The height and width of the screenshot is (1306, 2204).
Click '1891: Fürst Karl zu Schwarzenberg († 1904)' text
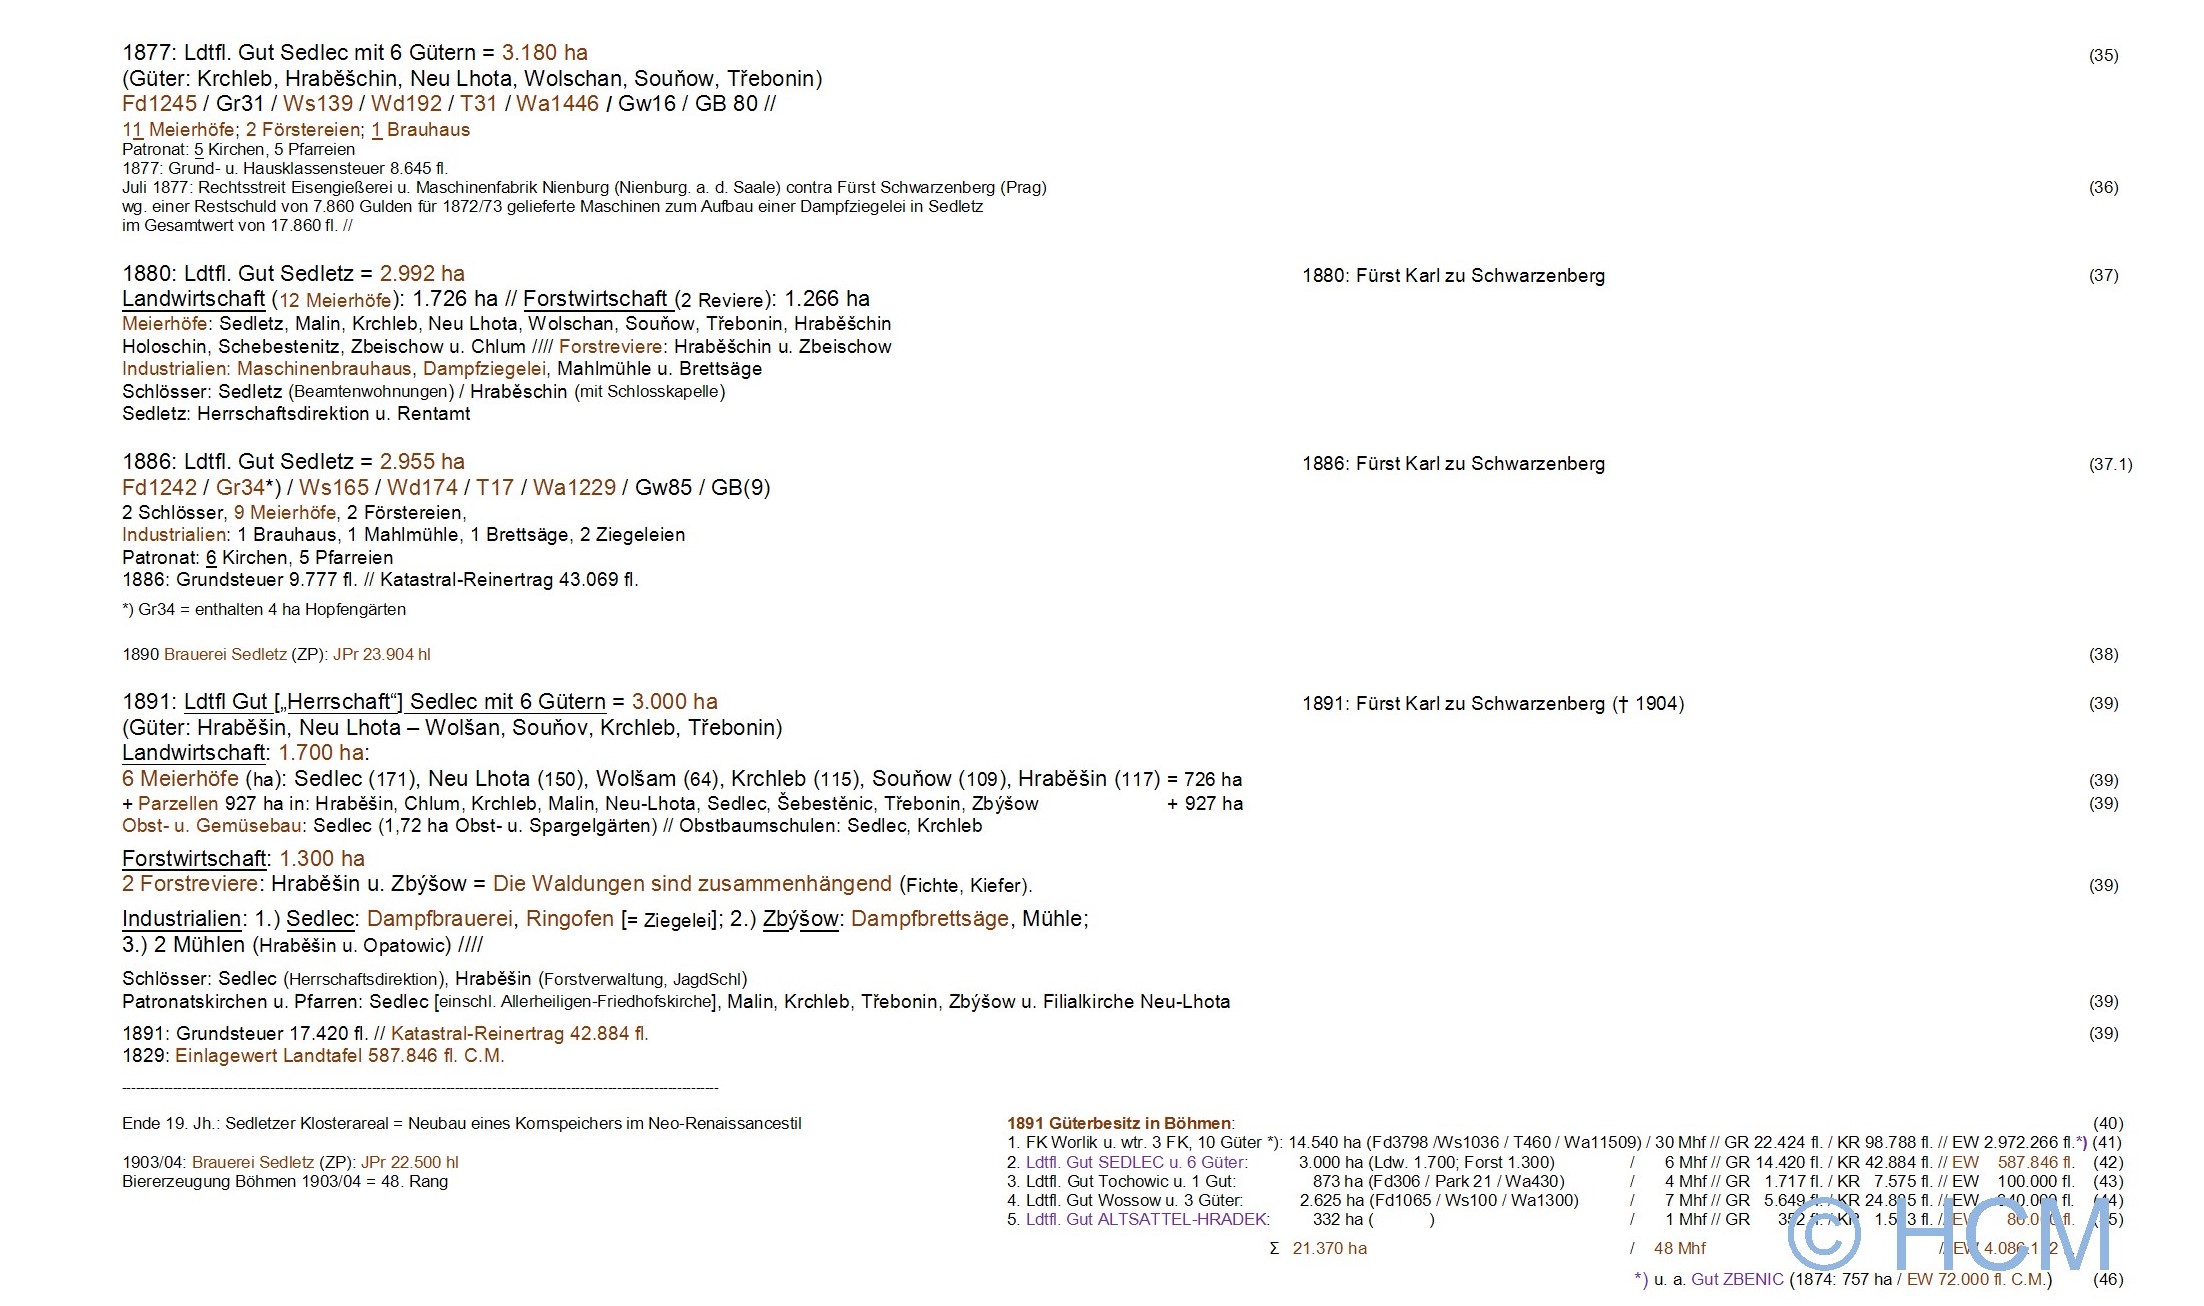(x=1492, y=703)
